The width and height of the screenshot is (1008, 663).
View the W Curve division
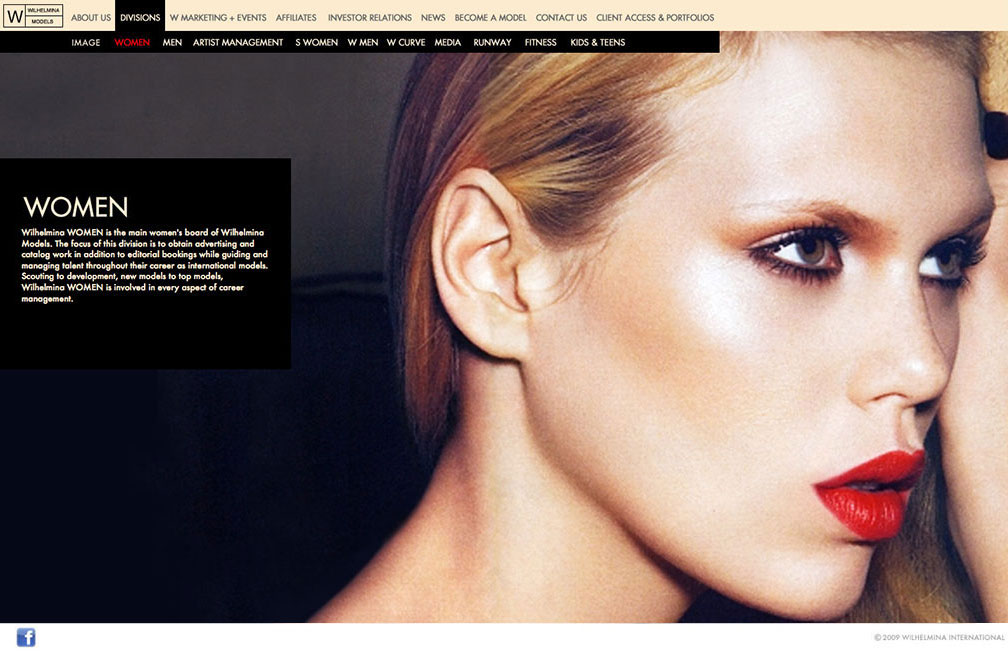(406, 42)
